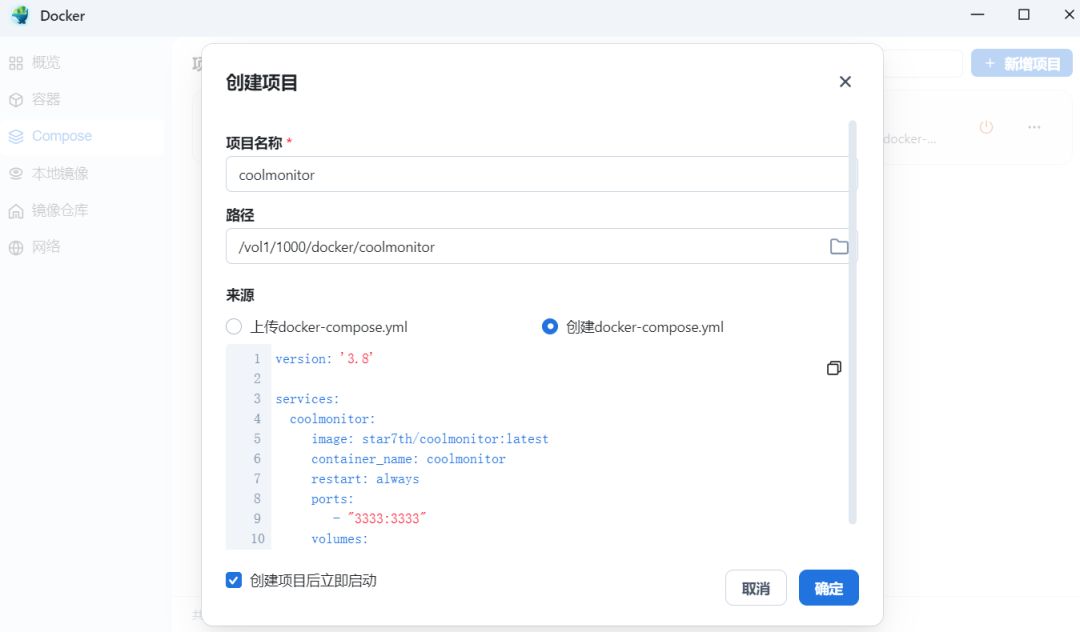This screenshot has height=632, width=1080.
Task: Select 创建docker-compose.yml radio option
Action: pos(550,326)
